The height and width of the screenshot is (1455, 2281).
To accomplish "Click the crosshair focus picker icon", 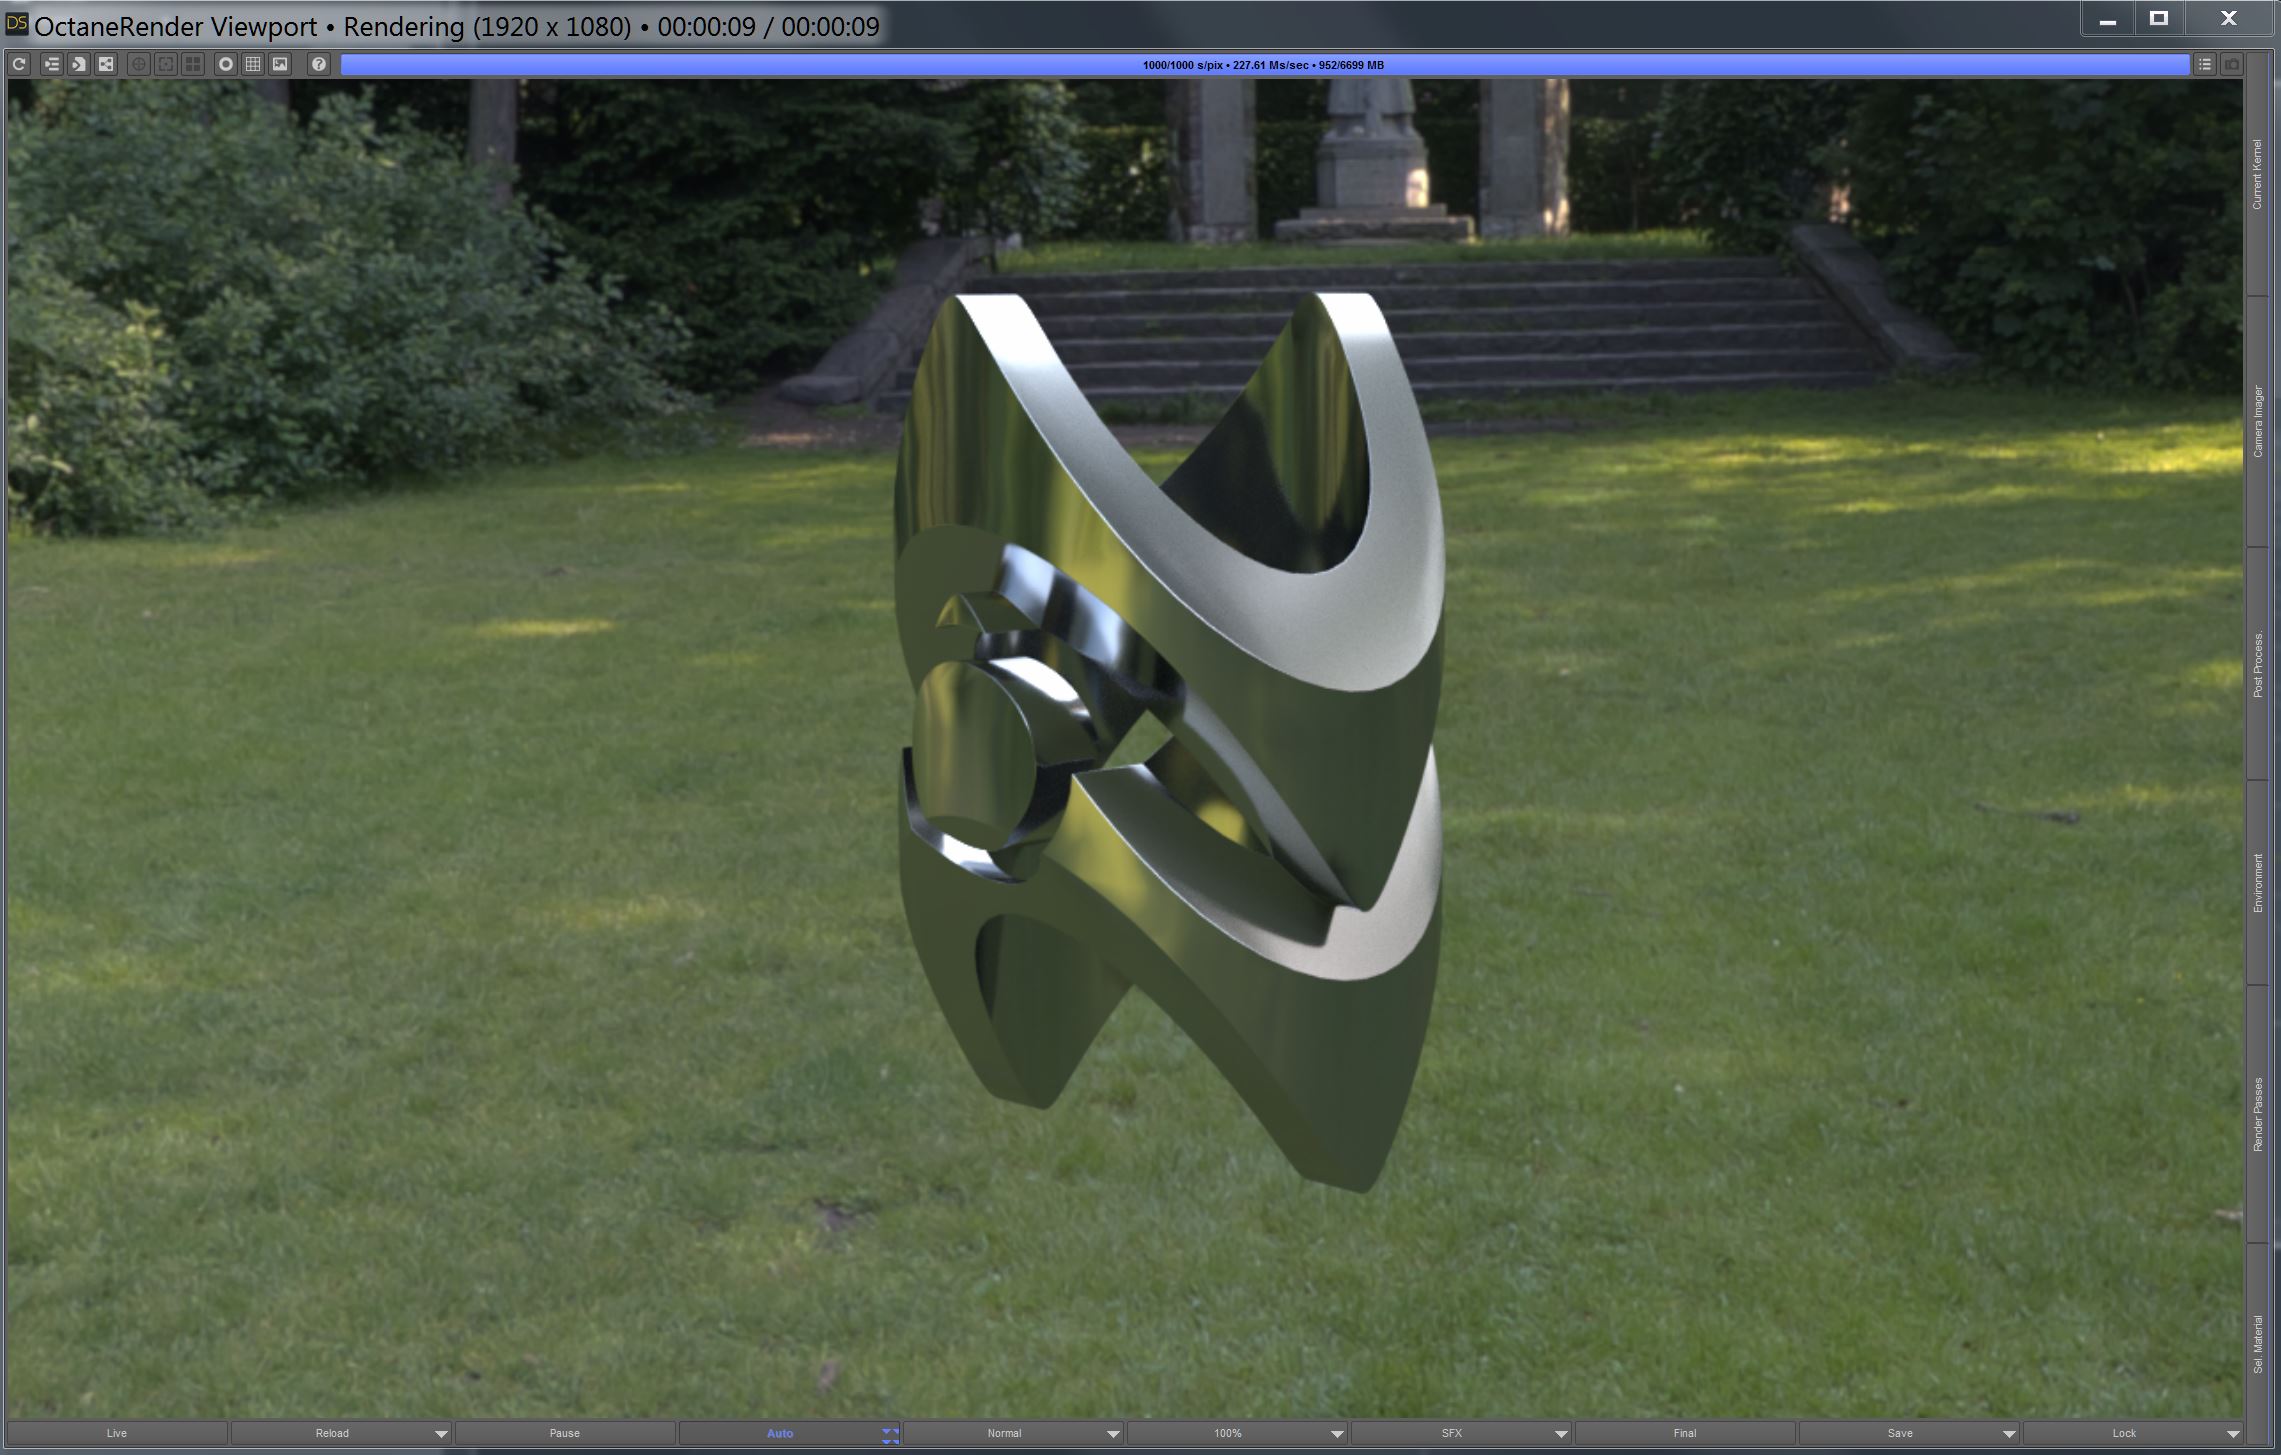I will 139,65.
